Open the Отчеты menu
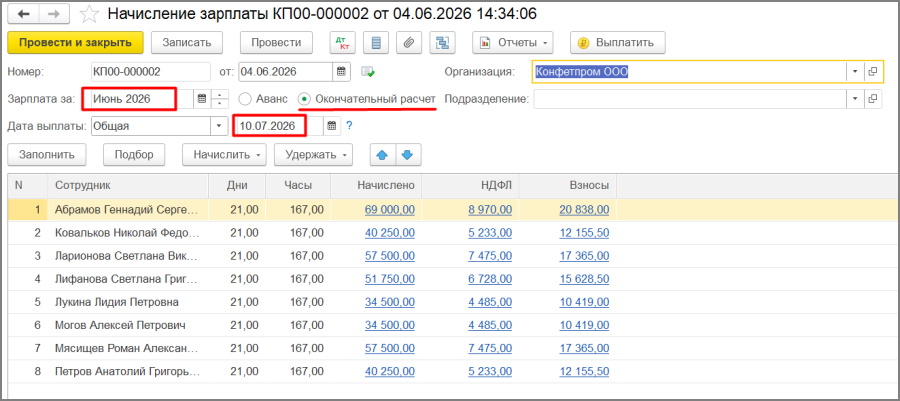900x401 pixels. (515, 42)
